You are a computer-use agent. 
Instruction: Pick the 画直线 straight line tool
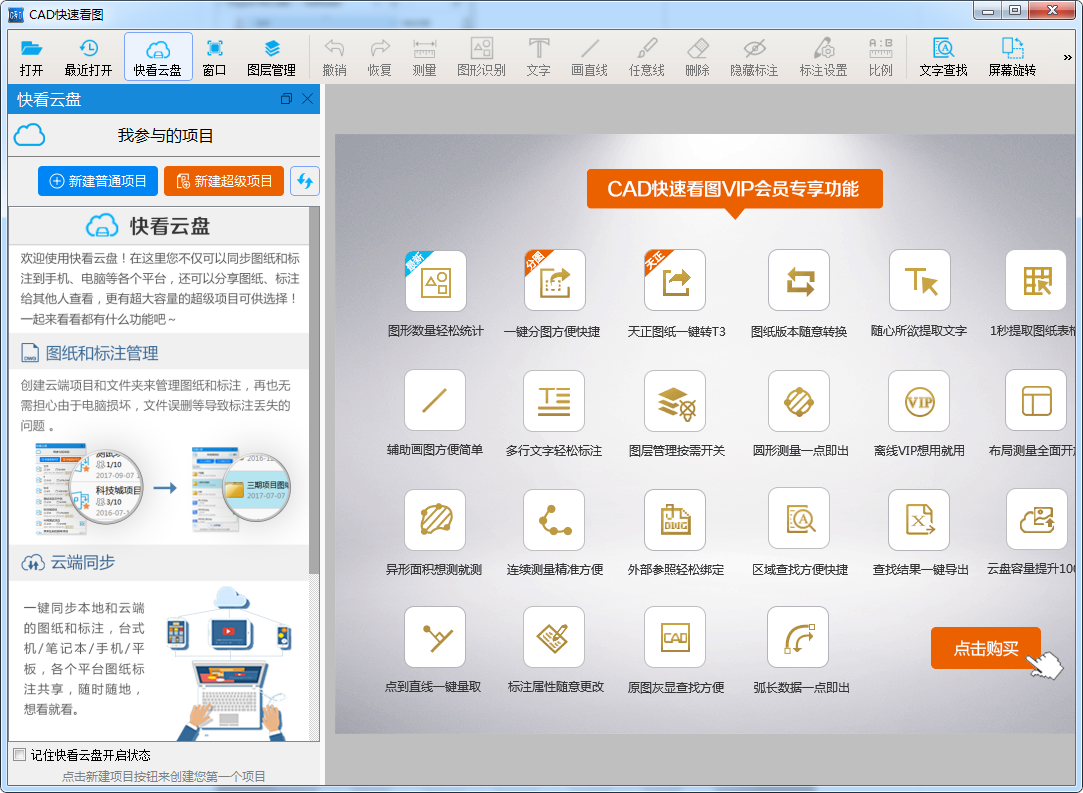pos(589,56)
